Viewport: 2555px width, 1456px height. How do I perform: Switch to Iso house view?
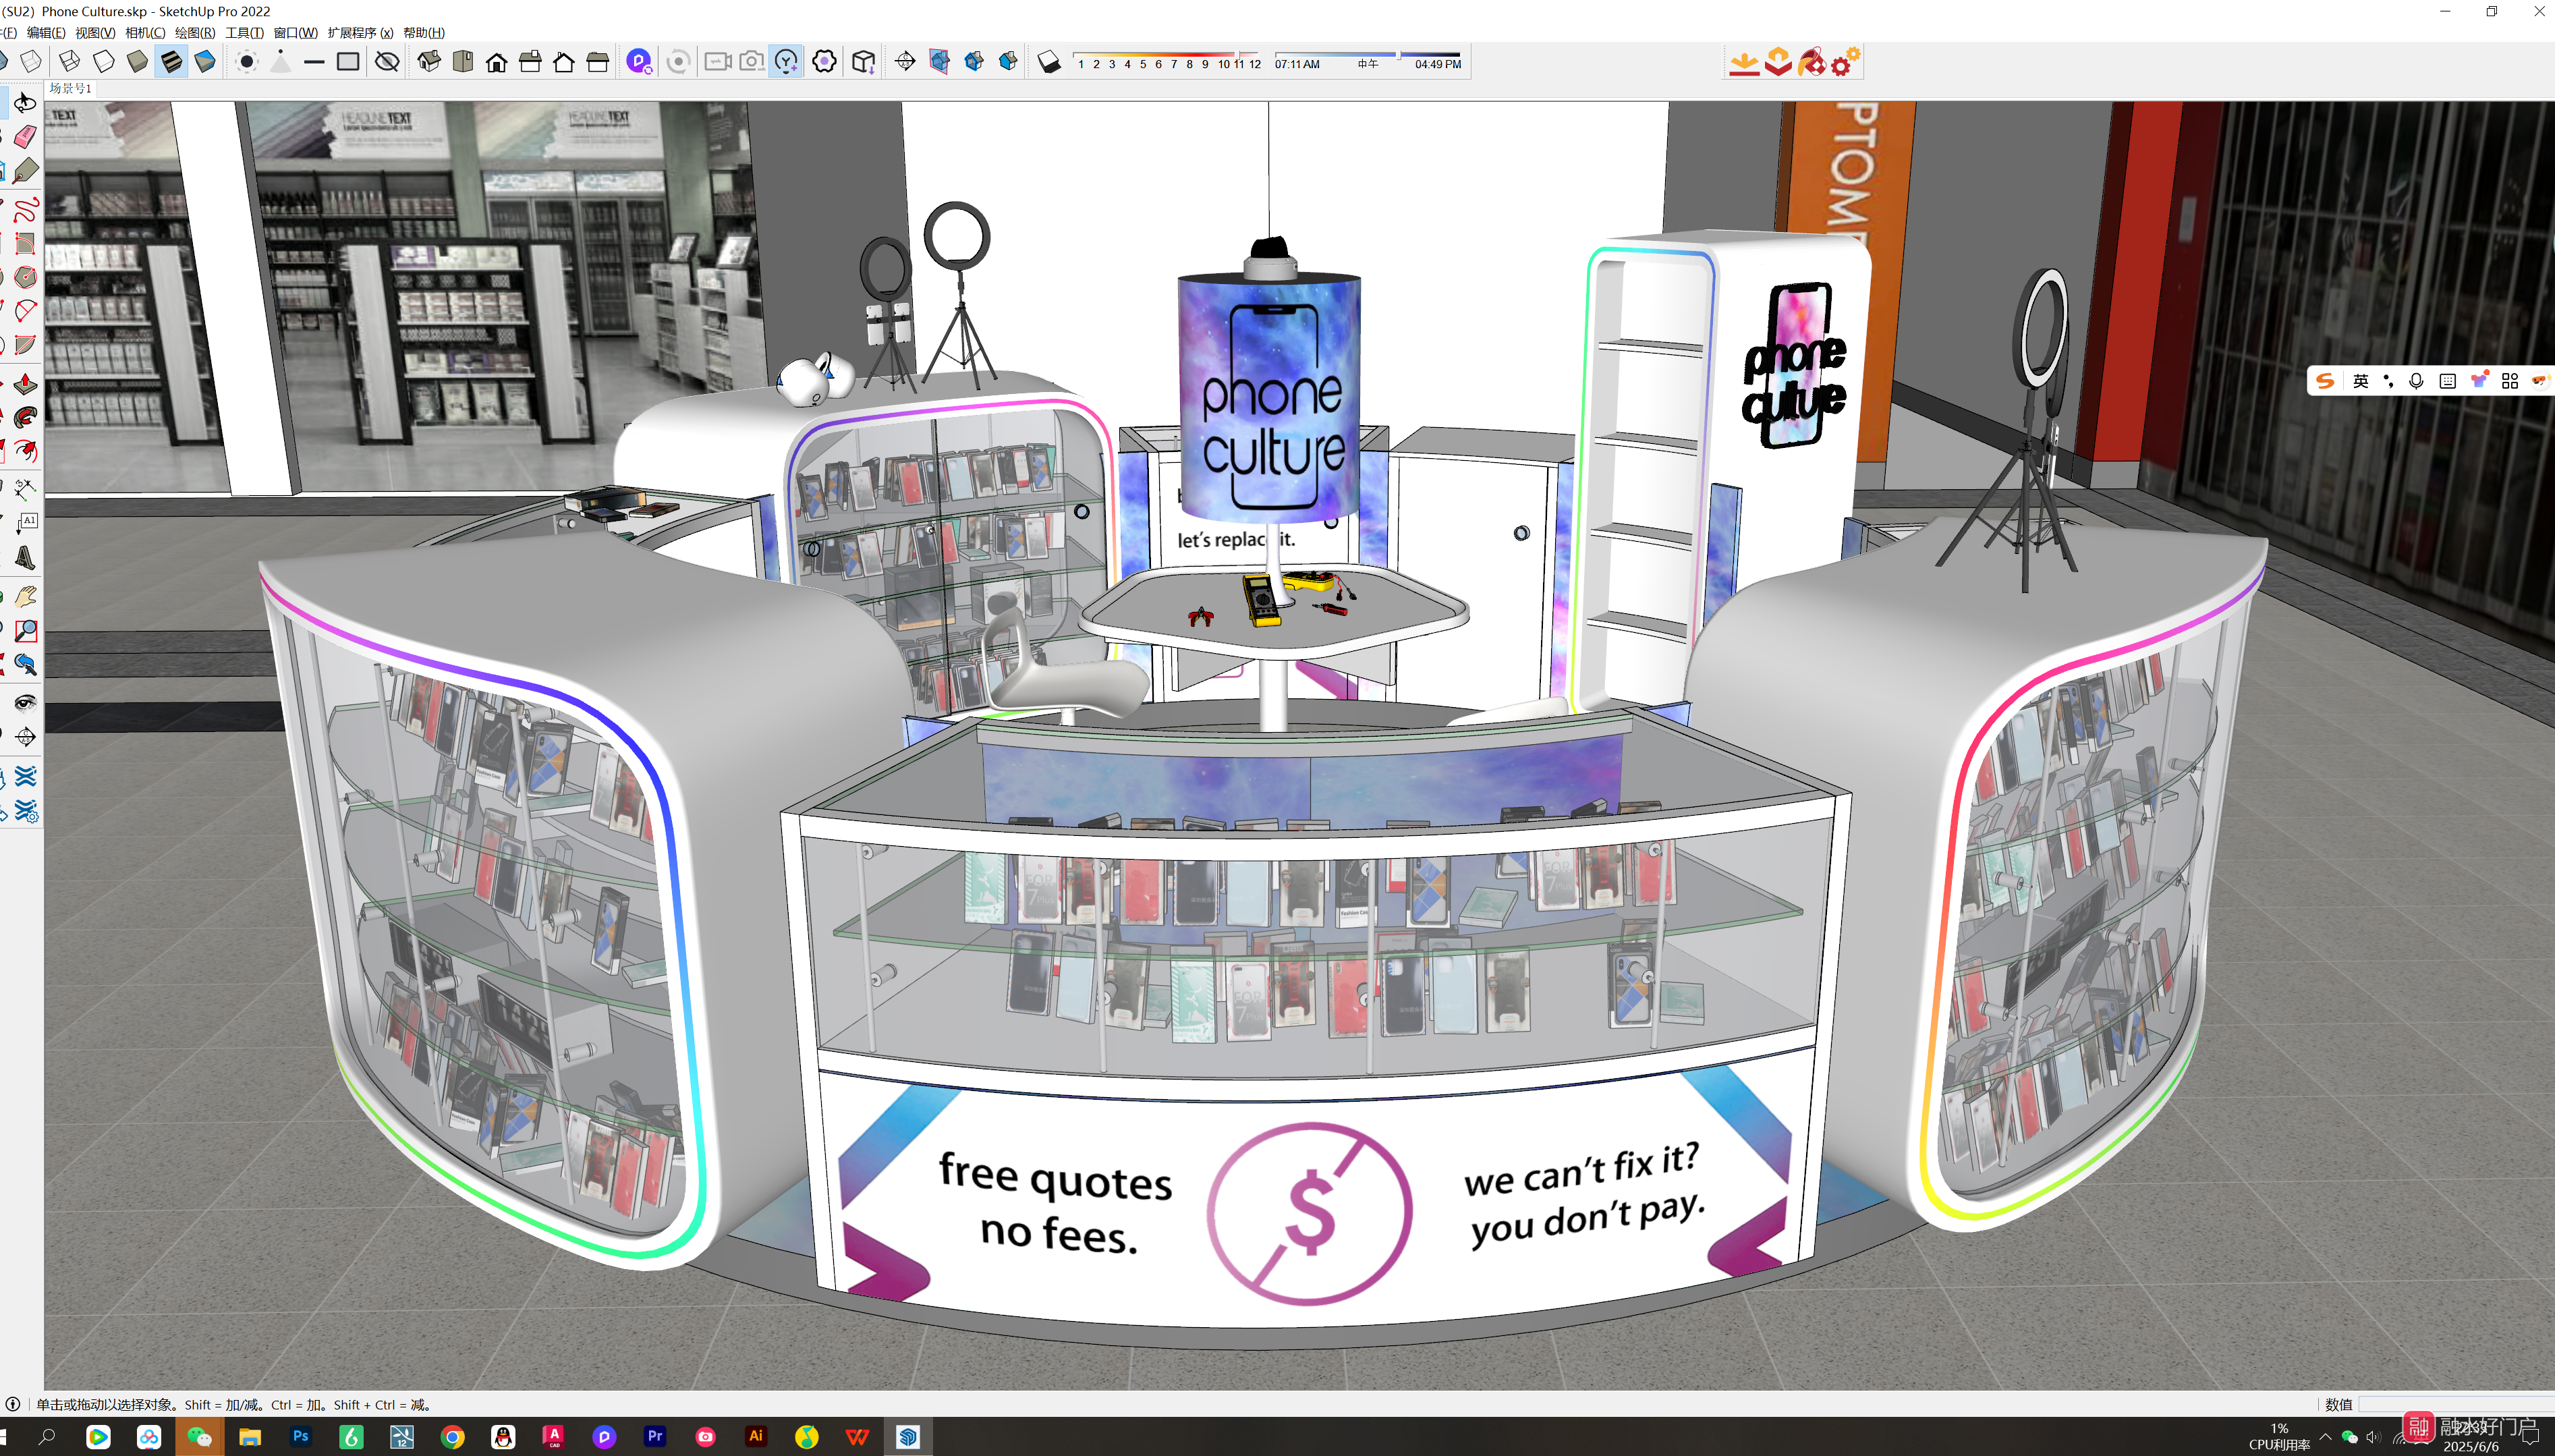pyautogui.click(x=429, y=62)
